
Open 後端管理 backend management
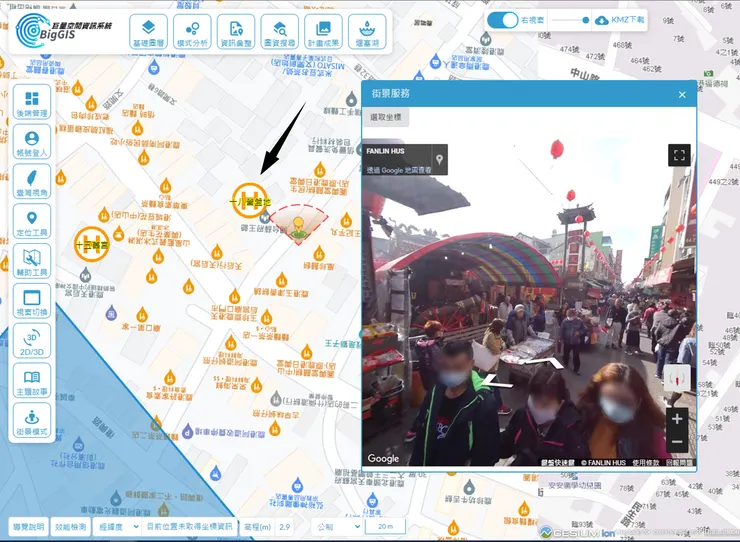point(32,102)
